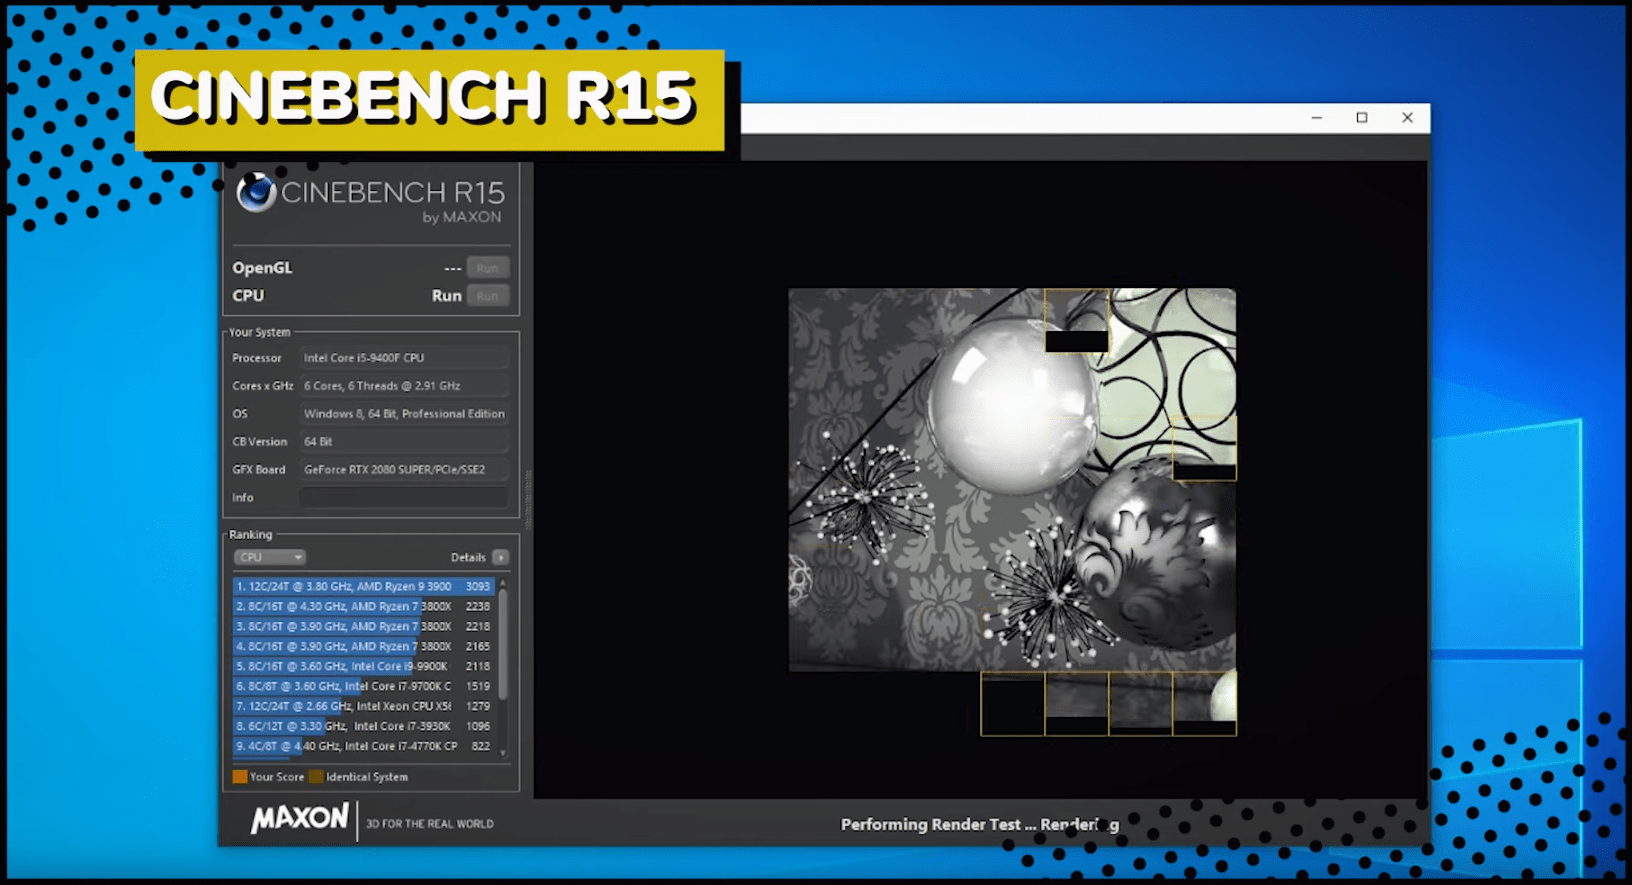
Task: Click the side panel resize grip handle
Action: click(x=527, y=500)
